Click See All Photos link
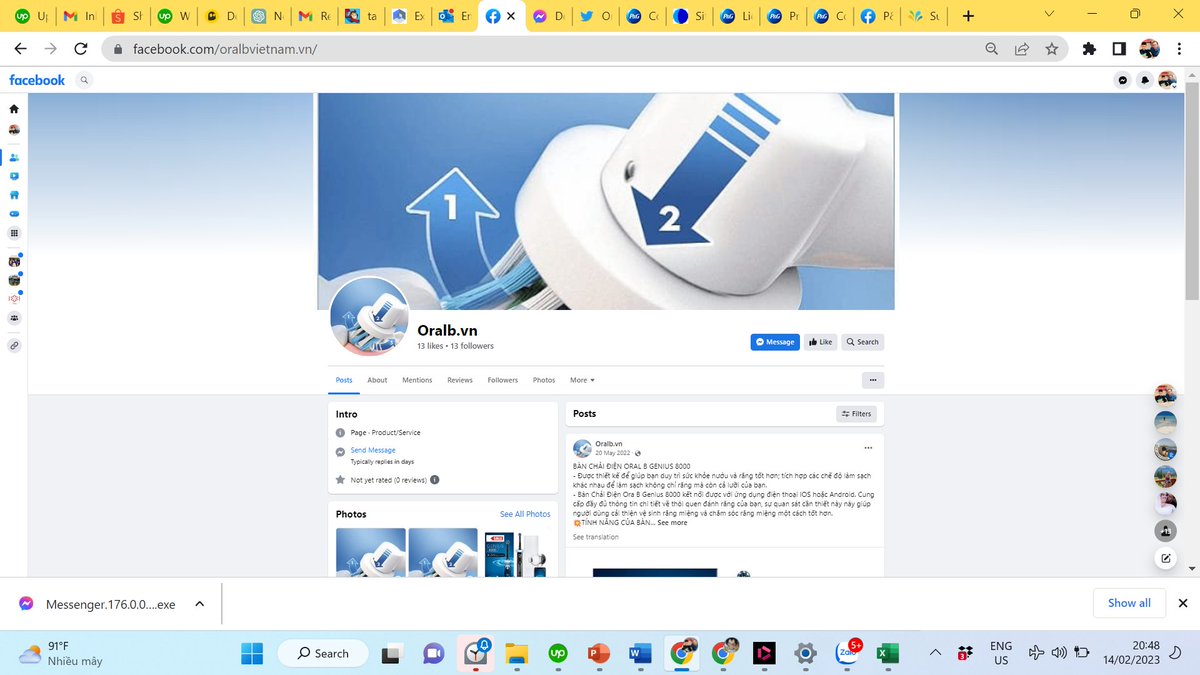Viewport: 1200px width, 675px height. 525,514
